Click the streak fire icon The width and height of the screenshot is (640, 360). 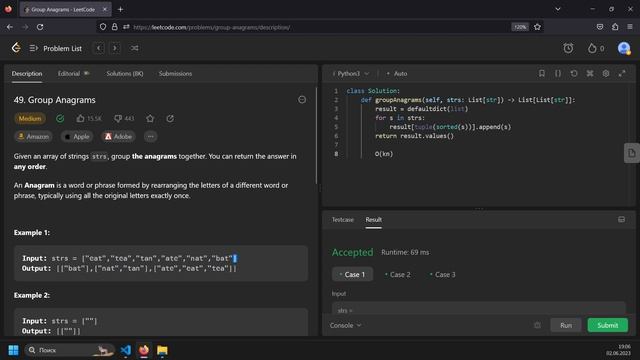592,48
